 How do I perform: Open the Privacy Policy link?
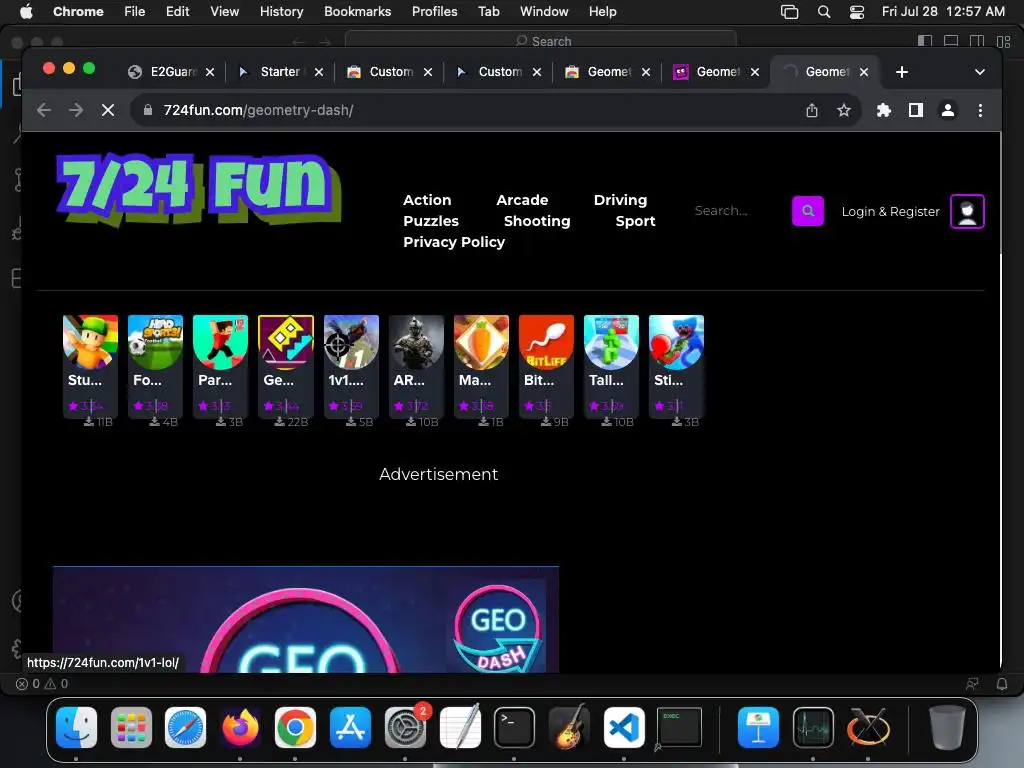point(454,242)
